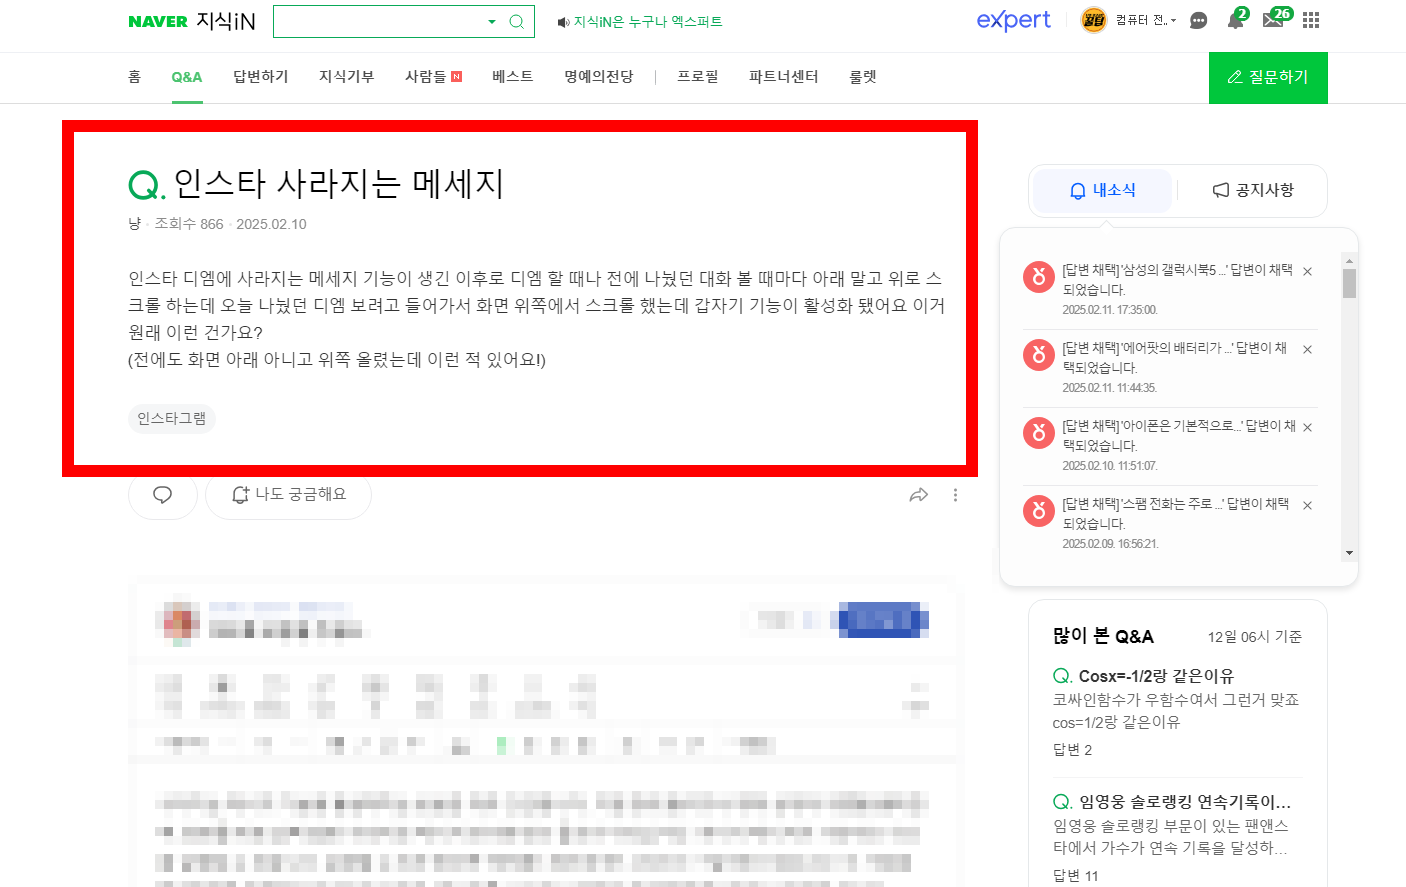
Task: Open the mail icon with 26 badge
Action: pos(1274,20)
